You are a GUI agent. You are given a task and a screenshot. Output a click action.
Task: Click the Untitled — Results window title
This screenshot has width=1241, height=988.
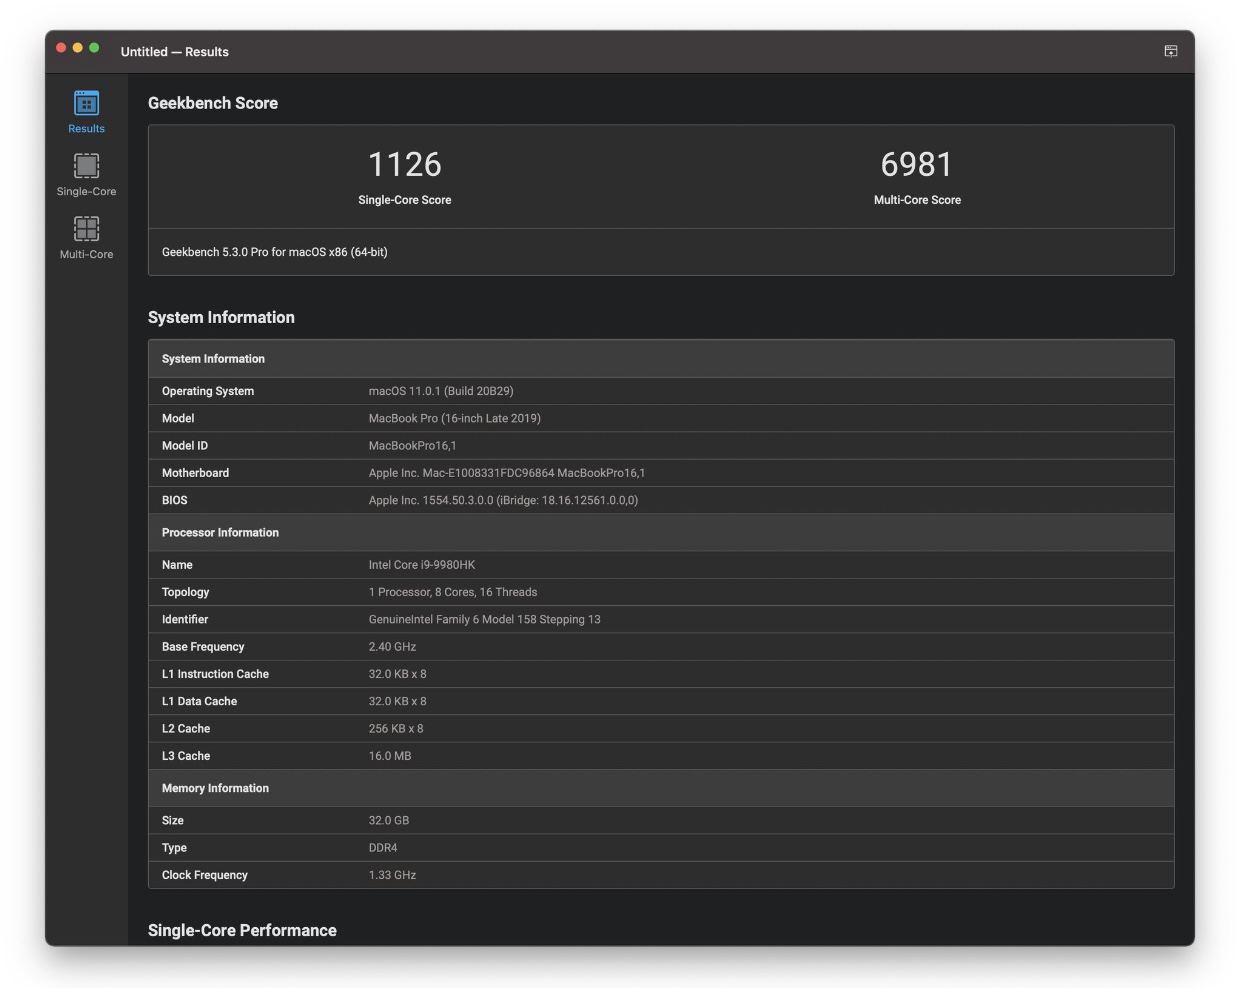click(175, 52)
